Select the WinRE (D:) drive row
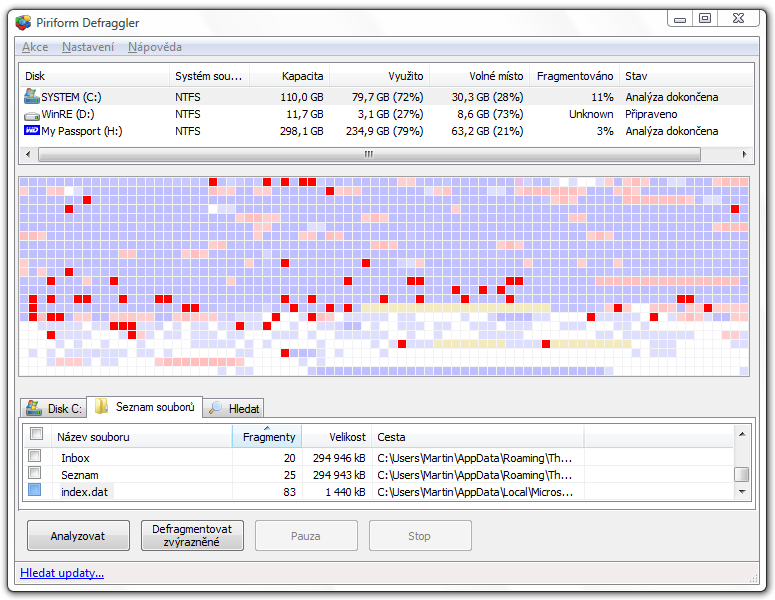Image resolution: width=775 pixels, height=600 pixels. 387,114
